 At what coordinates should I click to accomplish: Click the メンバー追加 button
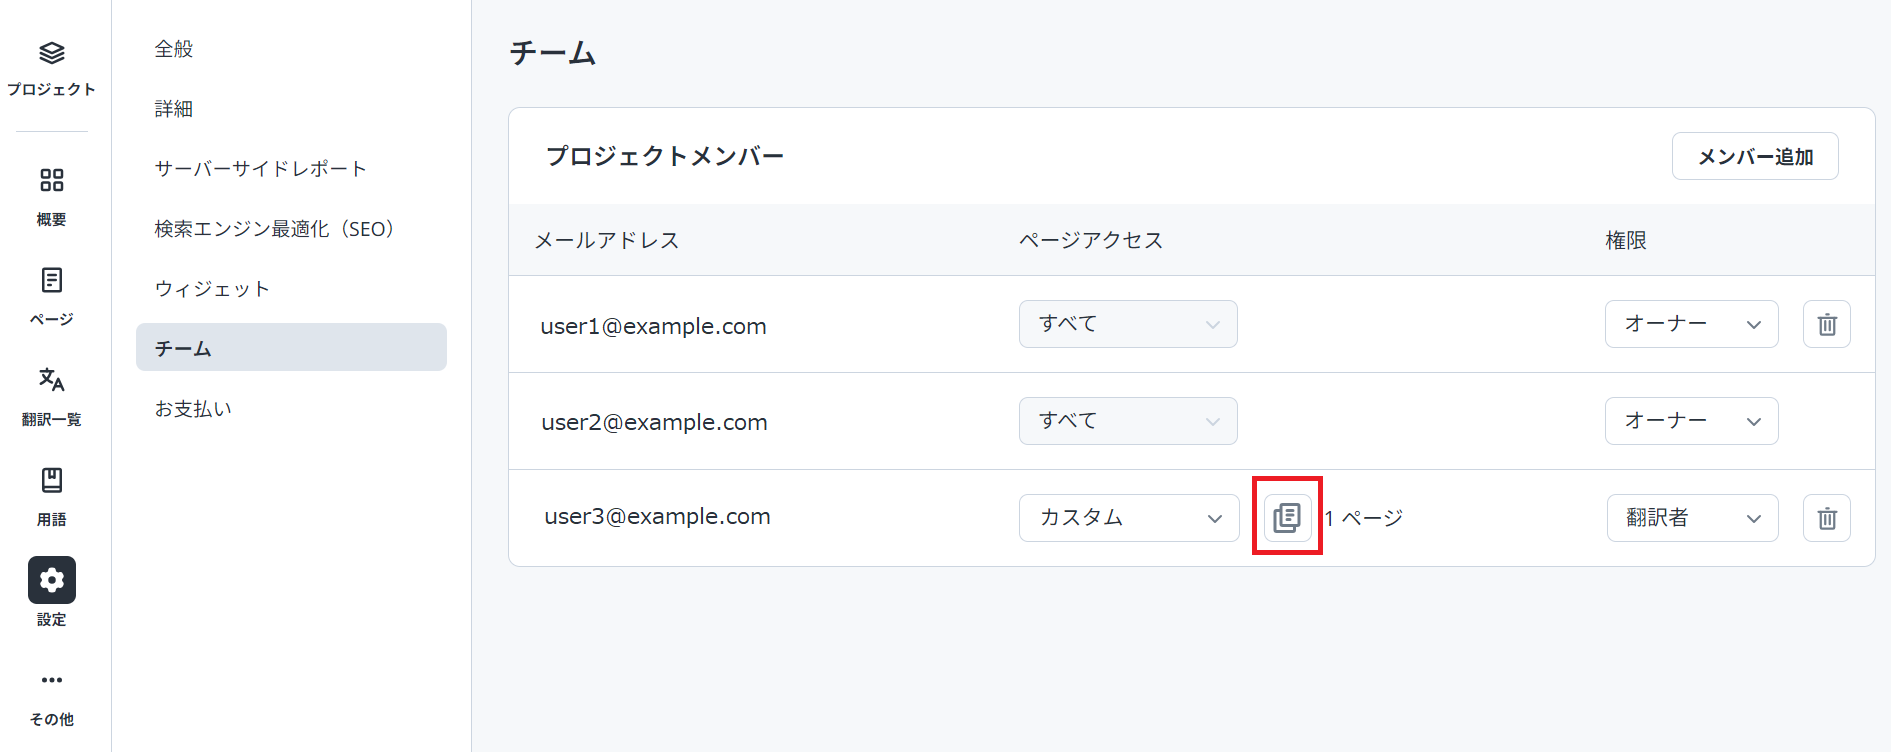click(1755, 156)
